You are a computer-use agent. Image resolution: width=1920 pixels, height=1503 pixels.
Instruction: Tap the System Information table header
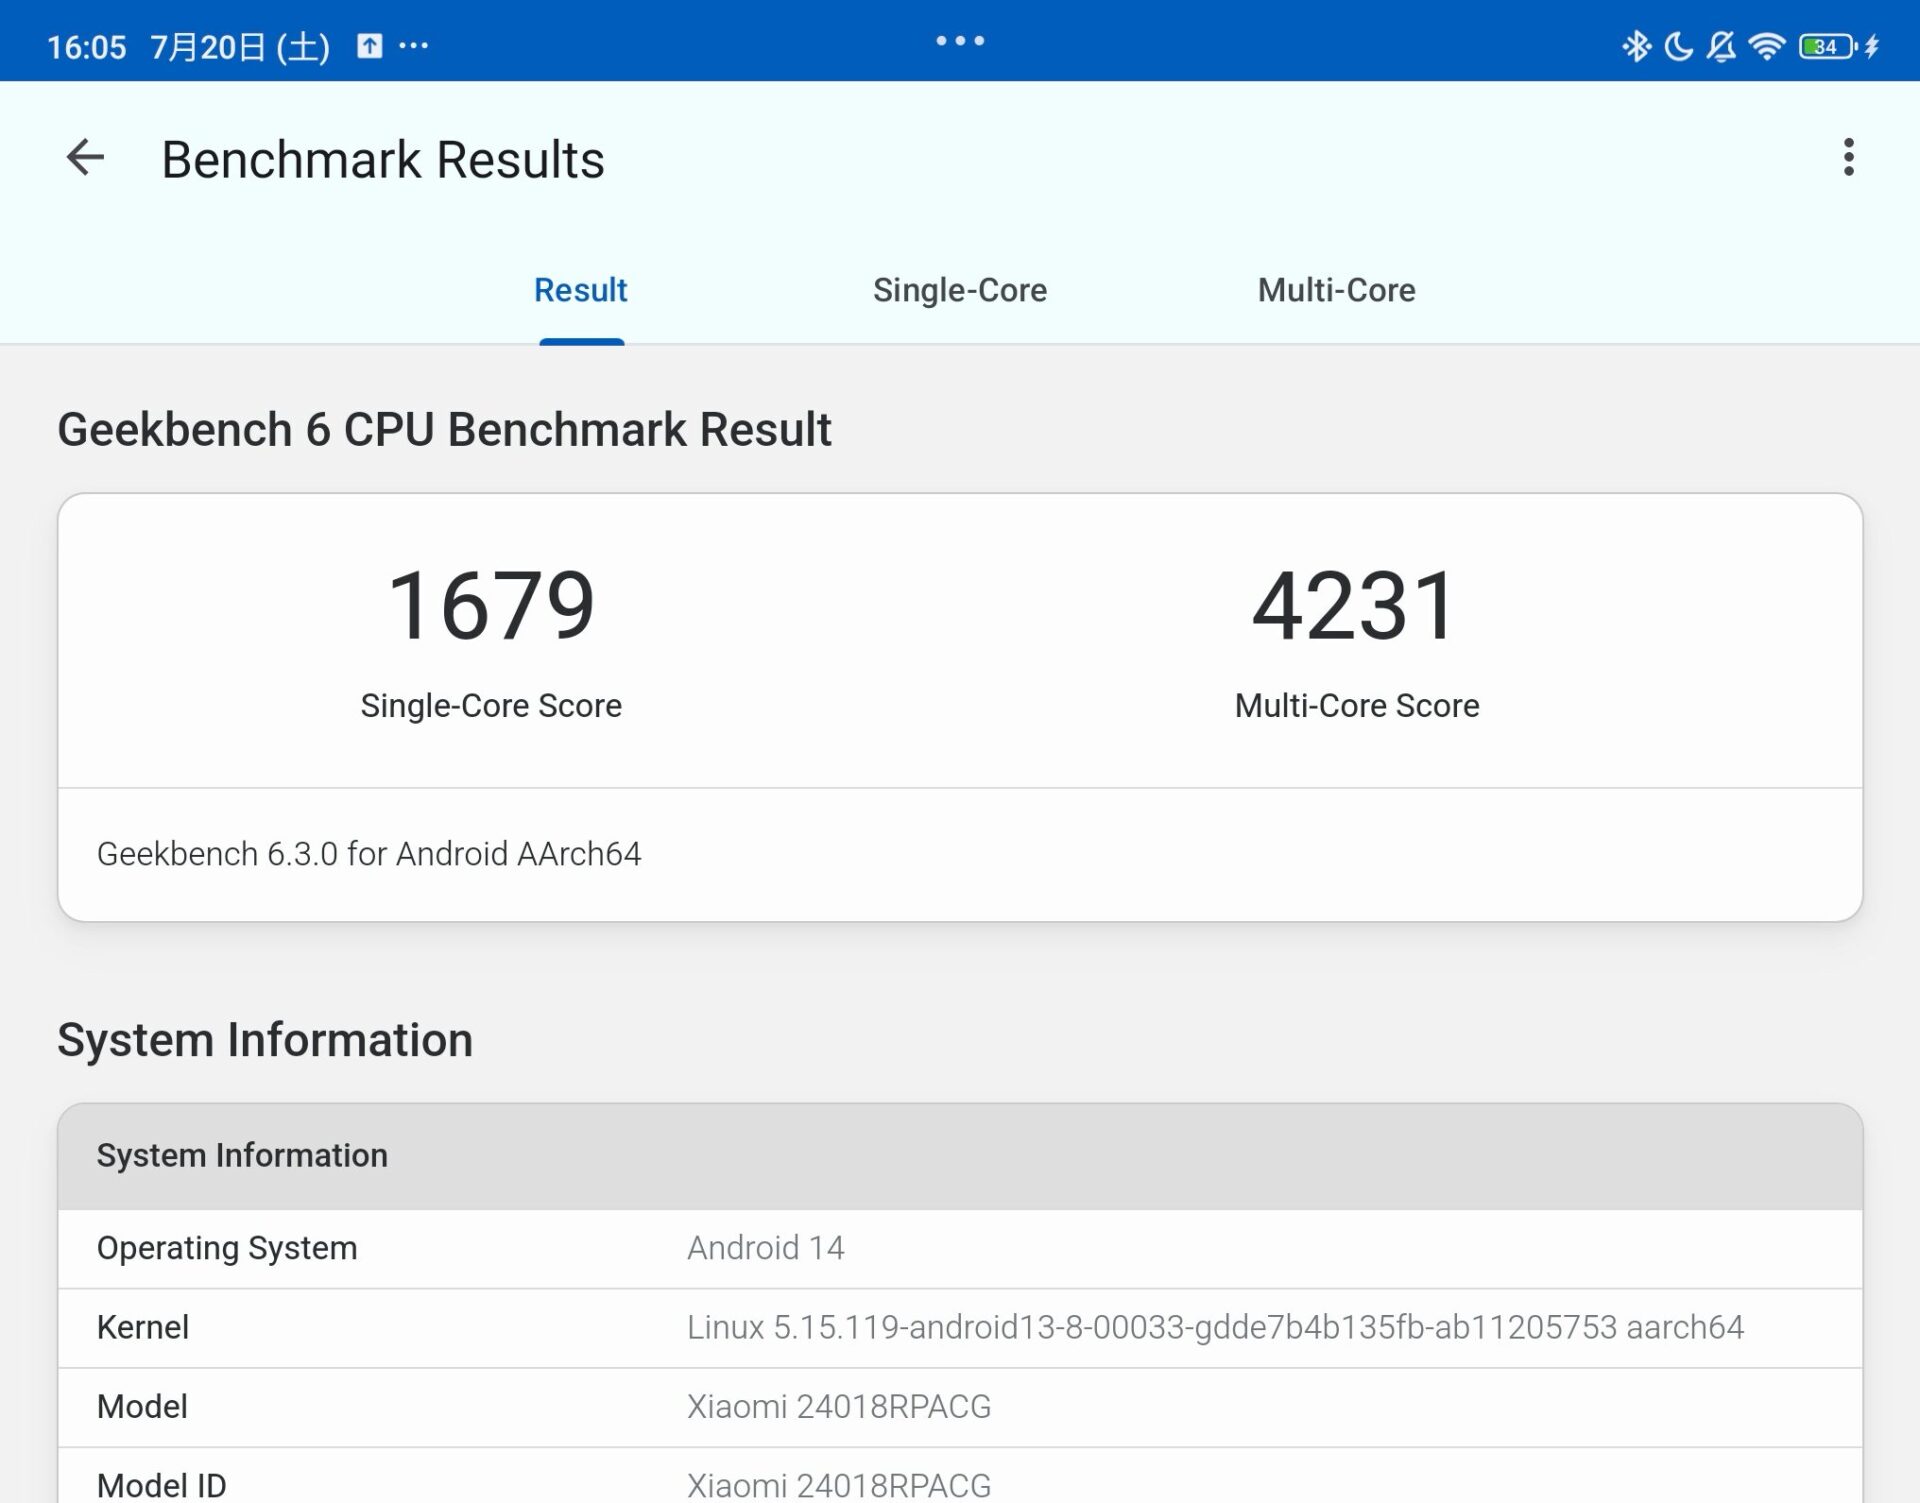pos(959,1156)
